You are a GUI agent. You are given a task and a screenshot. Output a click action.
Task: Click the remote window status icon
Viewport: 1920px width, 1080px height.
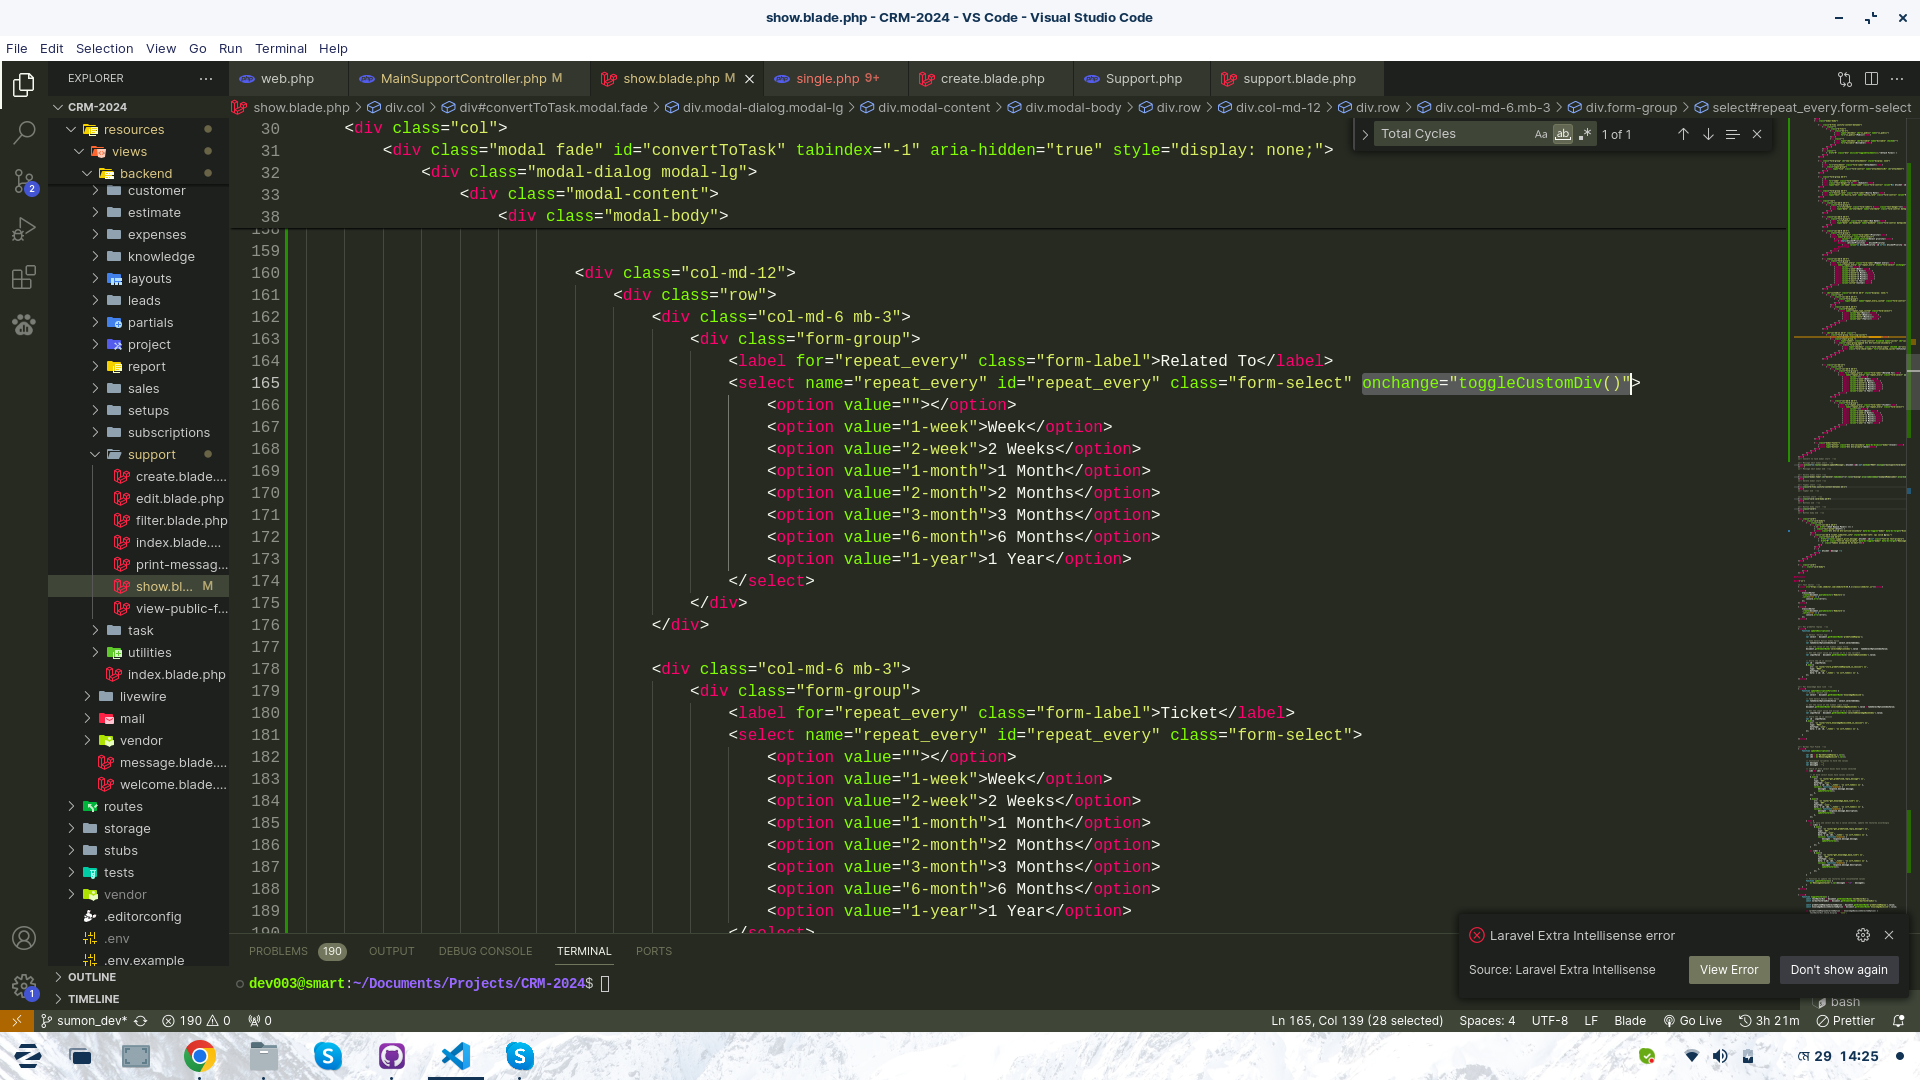click(x=16, y=1021)
